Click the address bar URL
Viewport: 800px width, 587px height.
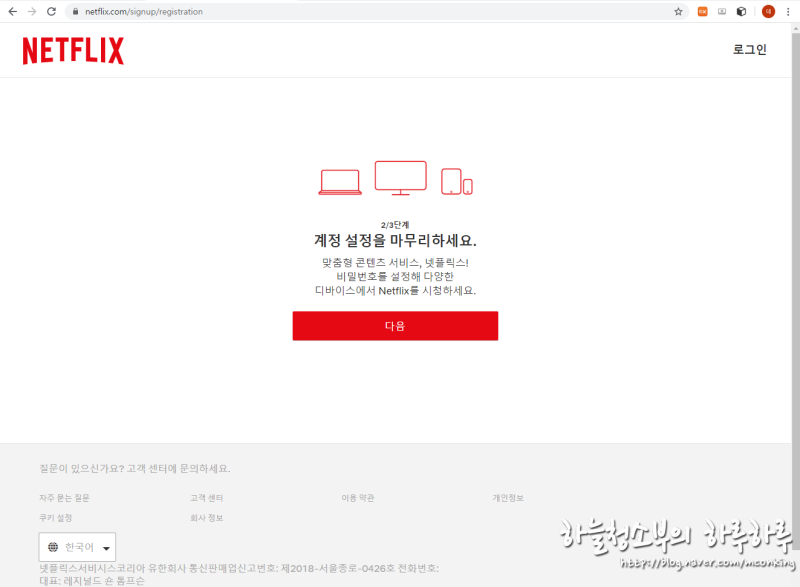pyautogui.click(x=144, y=11)
